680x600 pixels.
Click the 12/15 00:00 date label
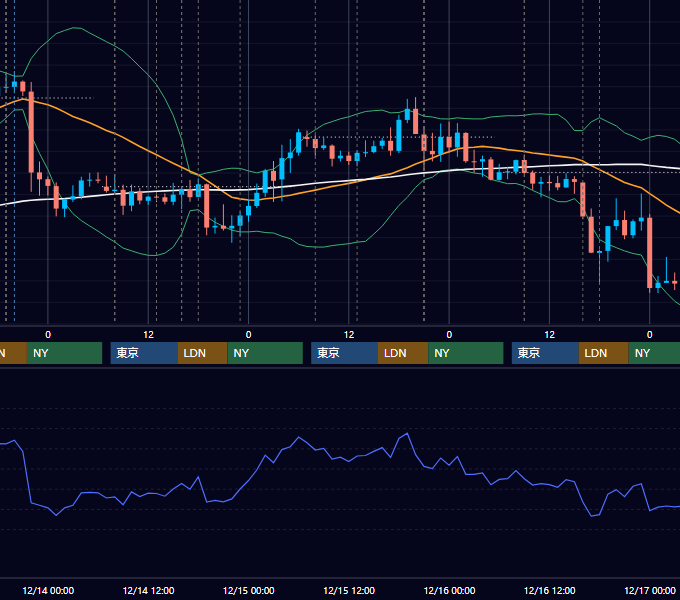point(248,590)
